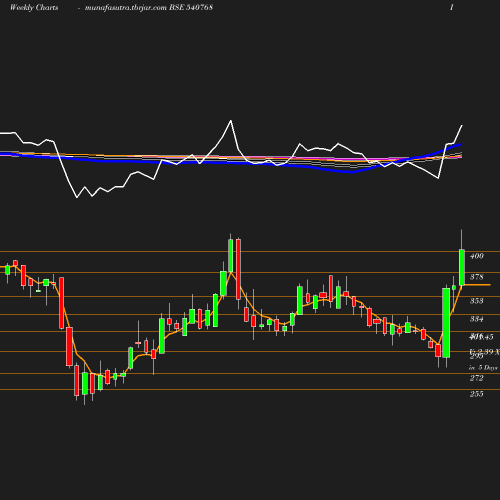
Task: Click the 400 price level label
Action: pyautogui.click(x=476, y=256)
